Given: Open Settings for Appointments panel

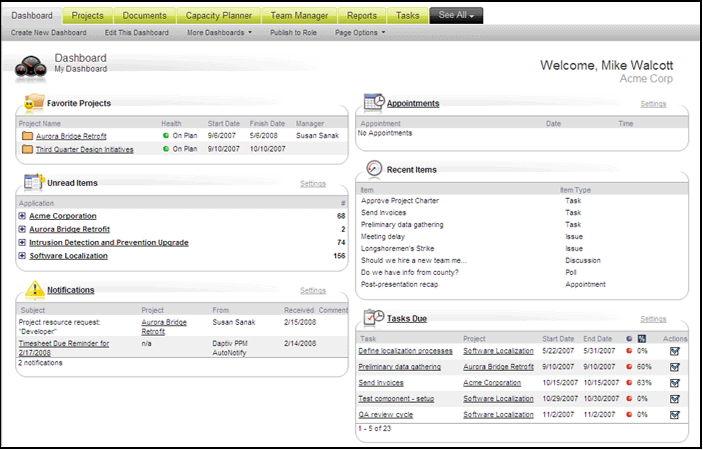Looking at the screenshot, I should click(653, 104).
